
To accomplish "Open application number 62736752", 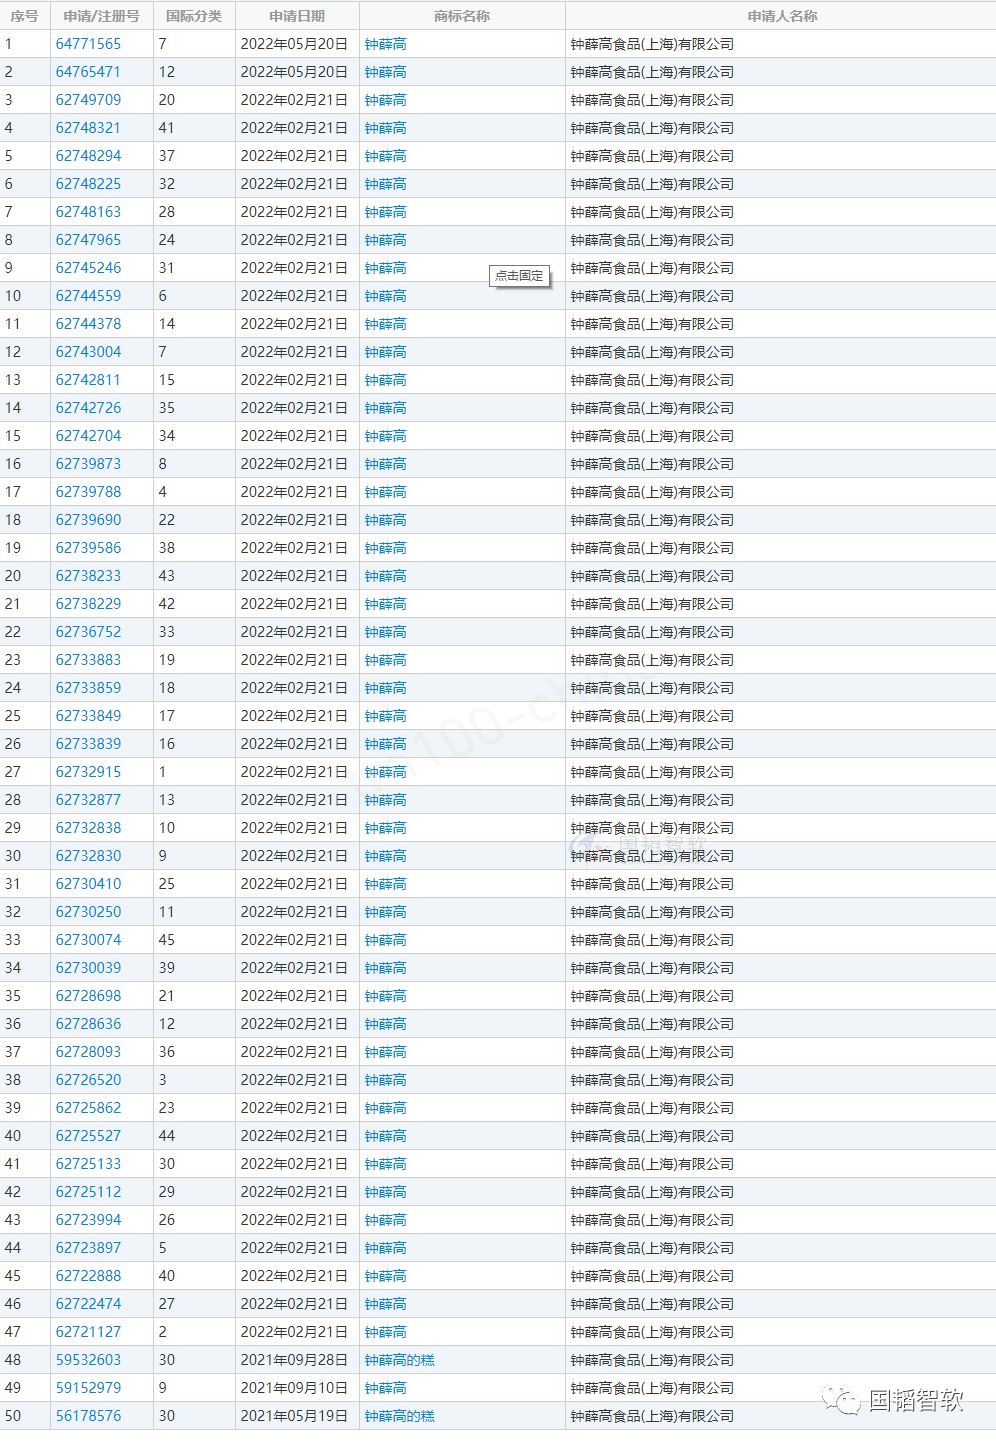I will [88, 632].
